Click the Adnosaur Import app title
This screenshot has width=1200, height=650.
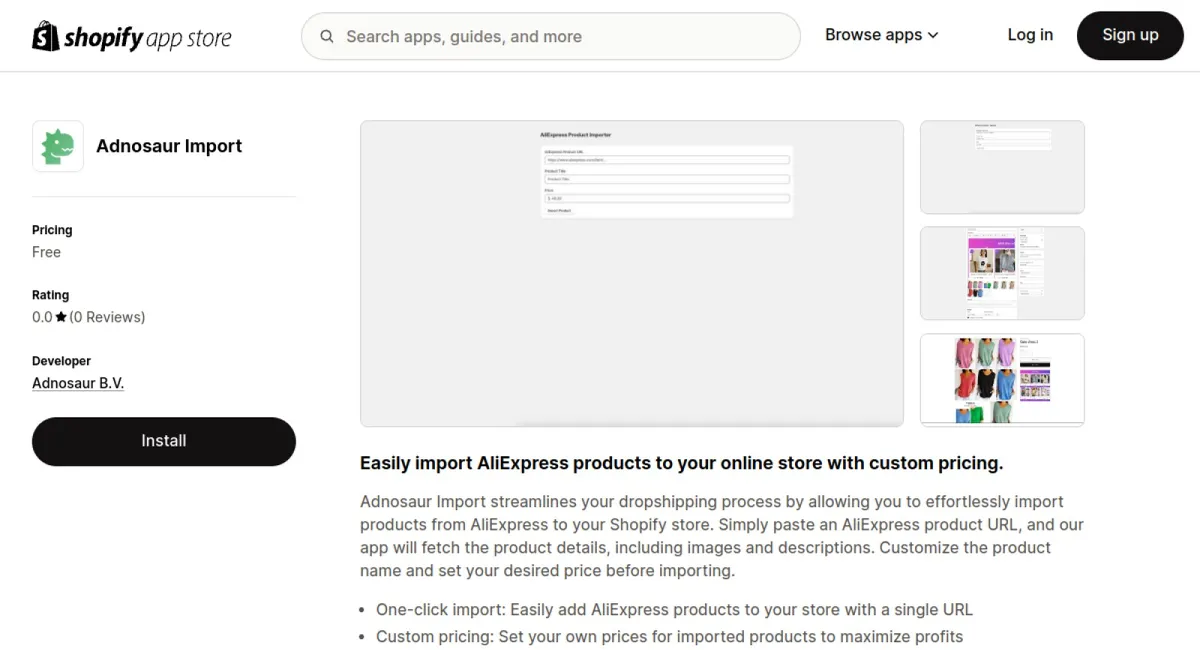(x=169, y=146)
